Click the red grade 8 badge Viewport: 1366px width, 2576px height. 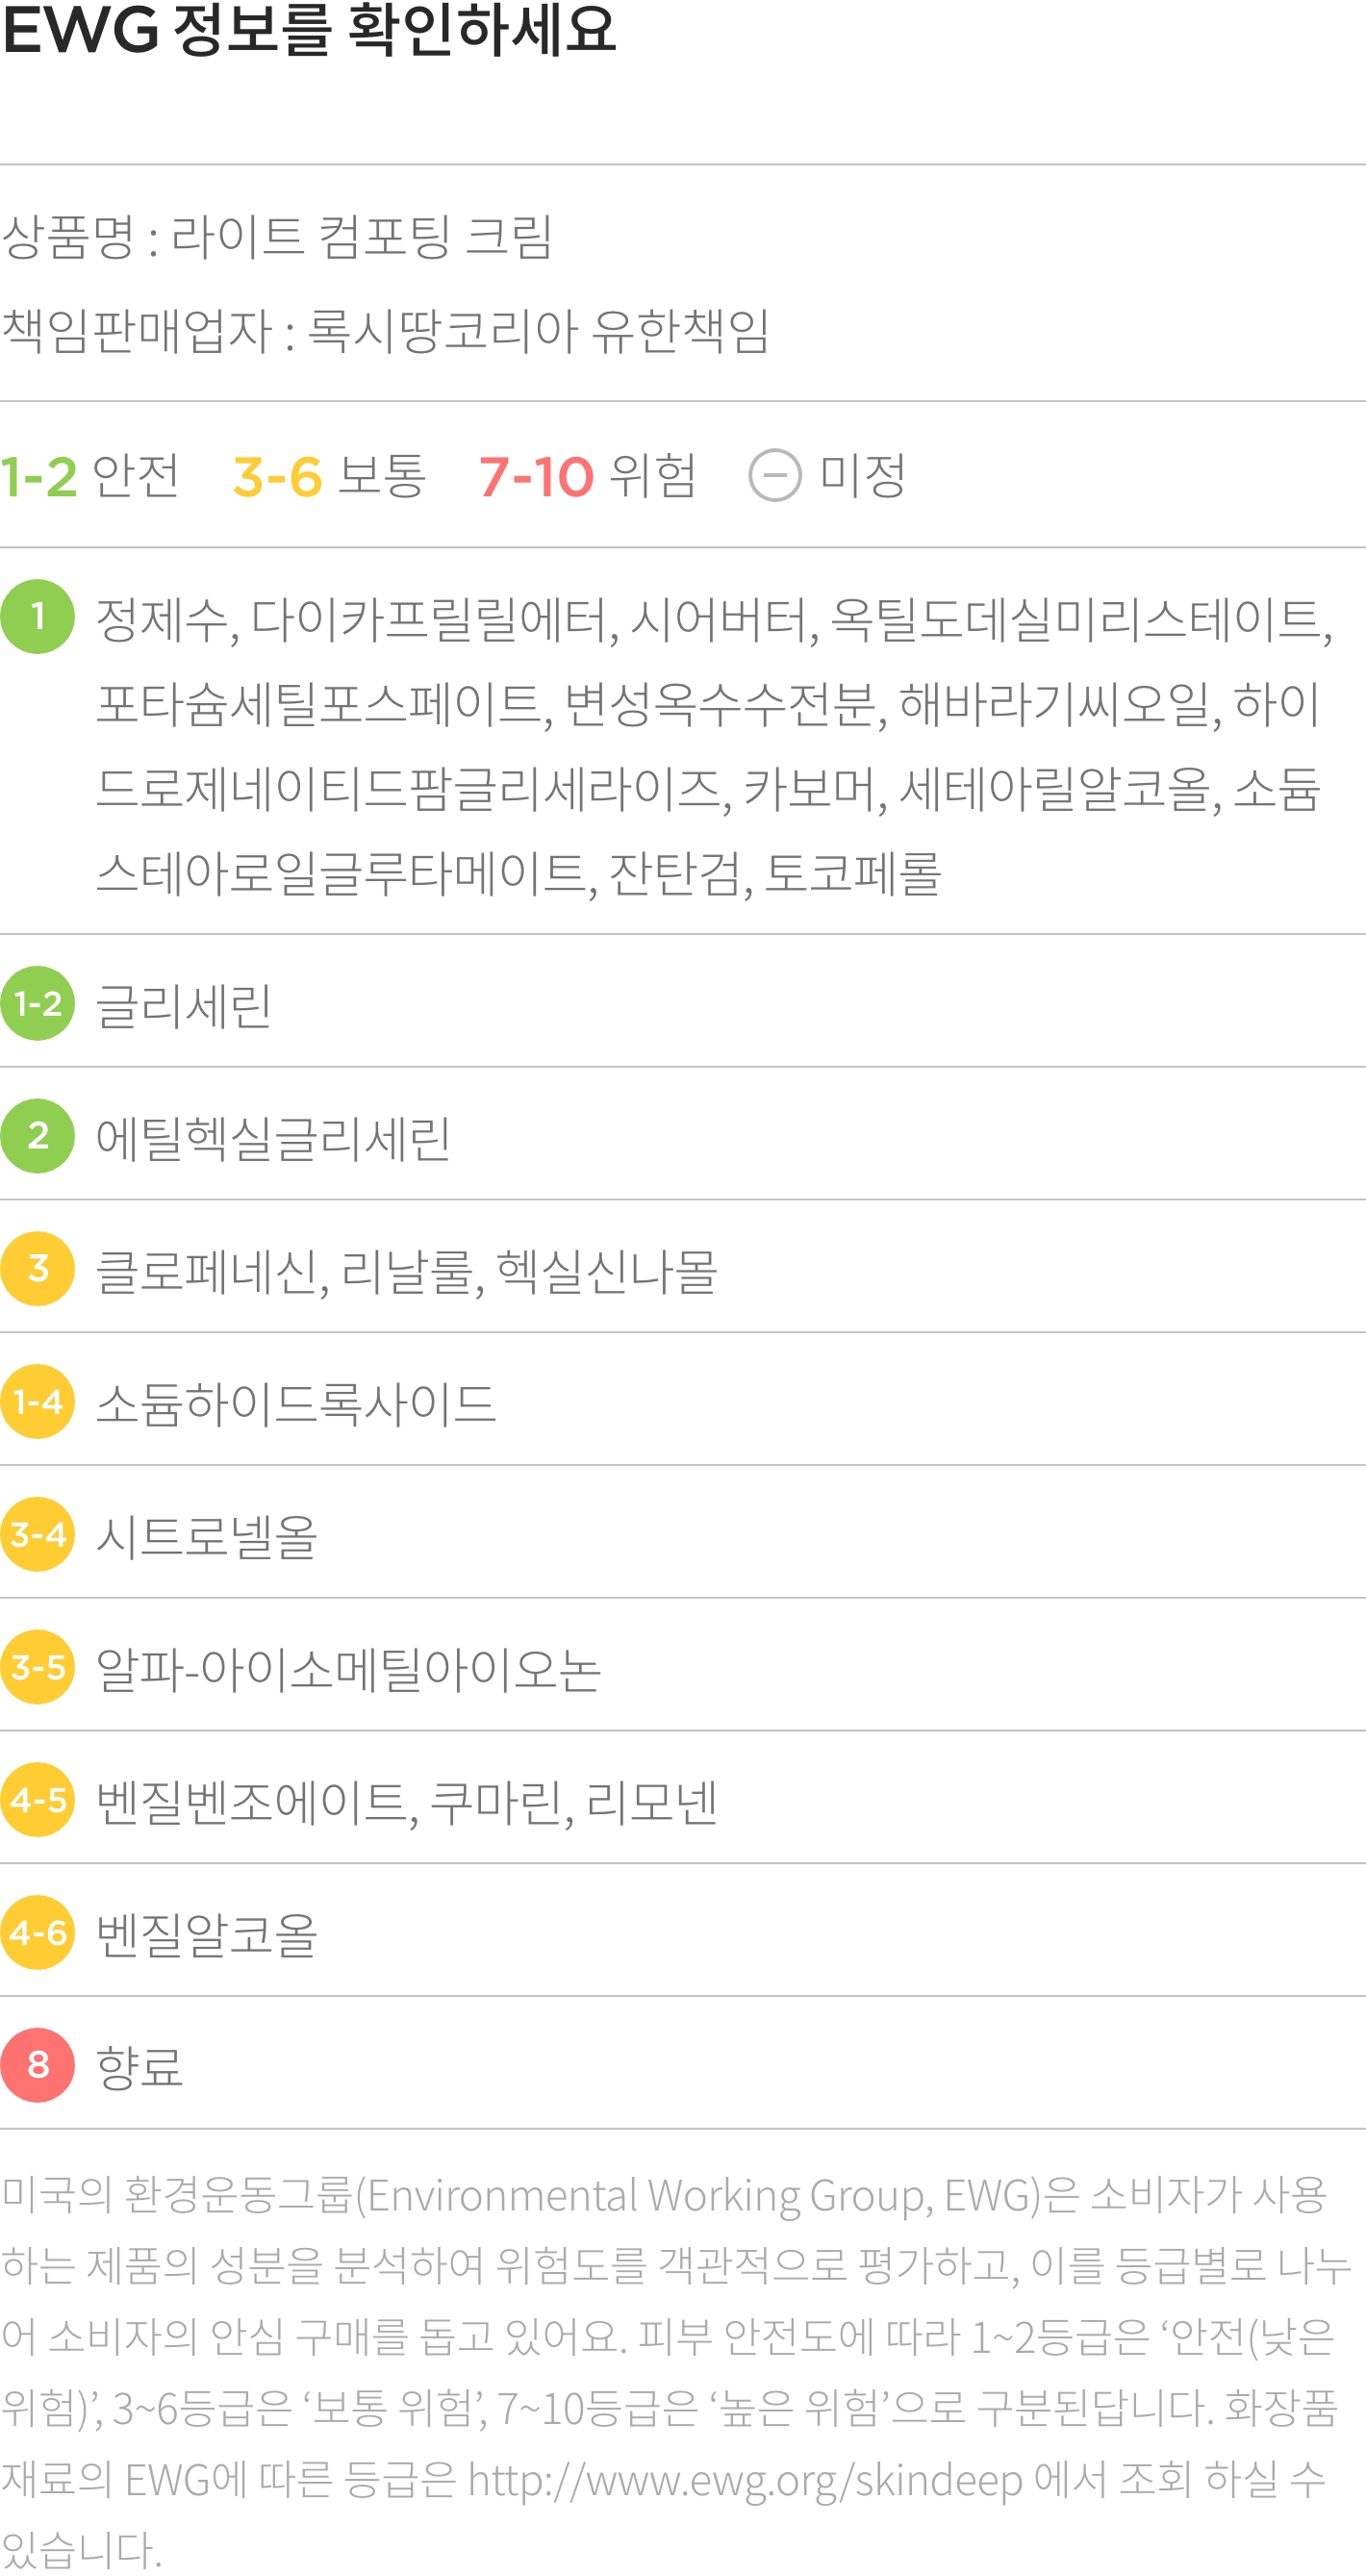point(37,2065)
